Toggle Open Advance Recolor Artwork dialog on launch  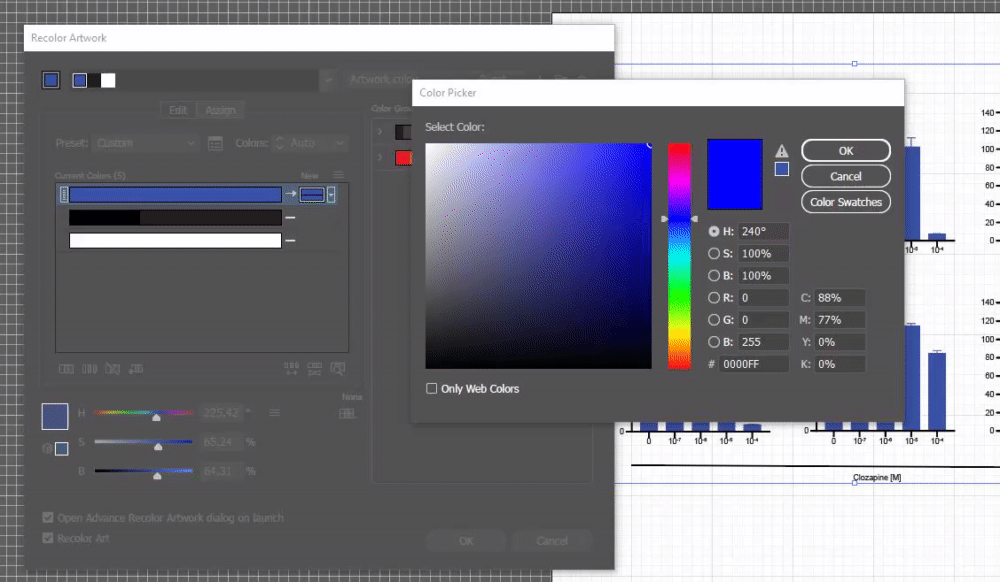[x=48, y=518]
